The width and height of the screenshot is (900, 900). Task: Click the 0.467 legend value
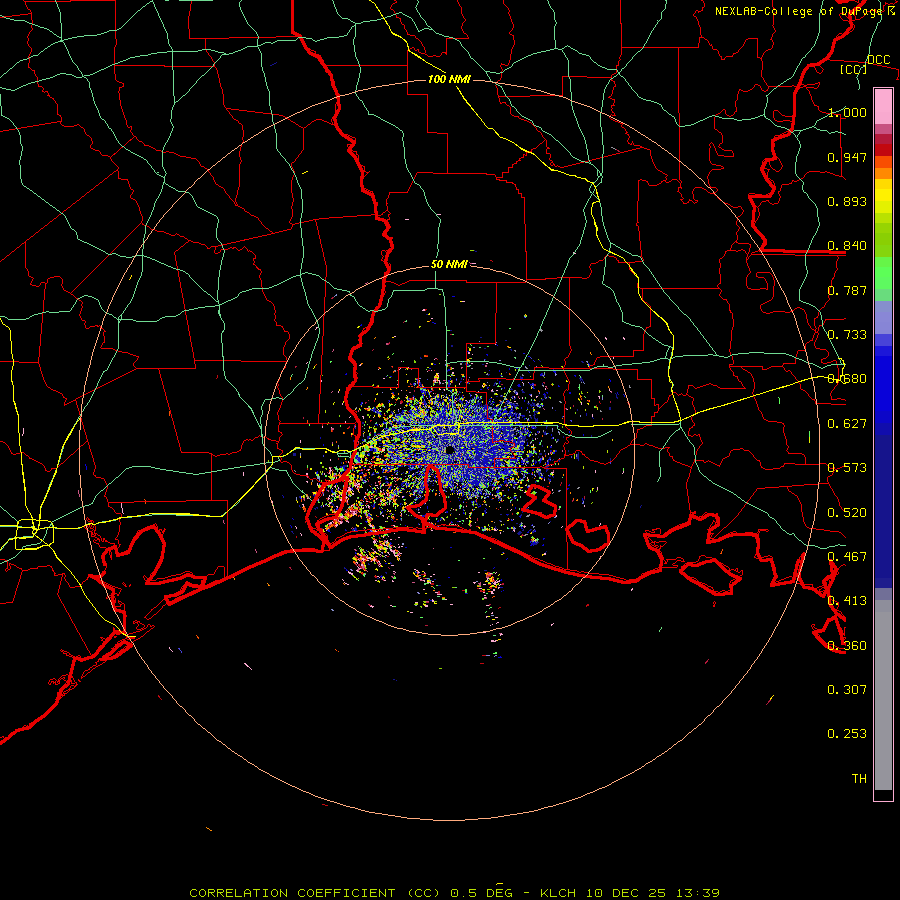click(847, 557)
